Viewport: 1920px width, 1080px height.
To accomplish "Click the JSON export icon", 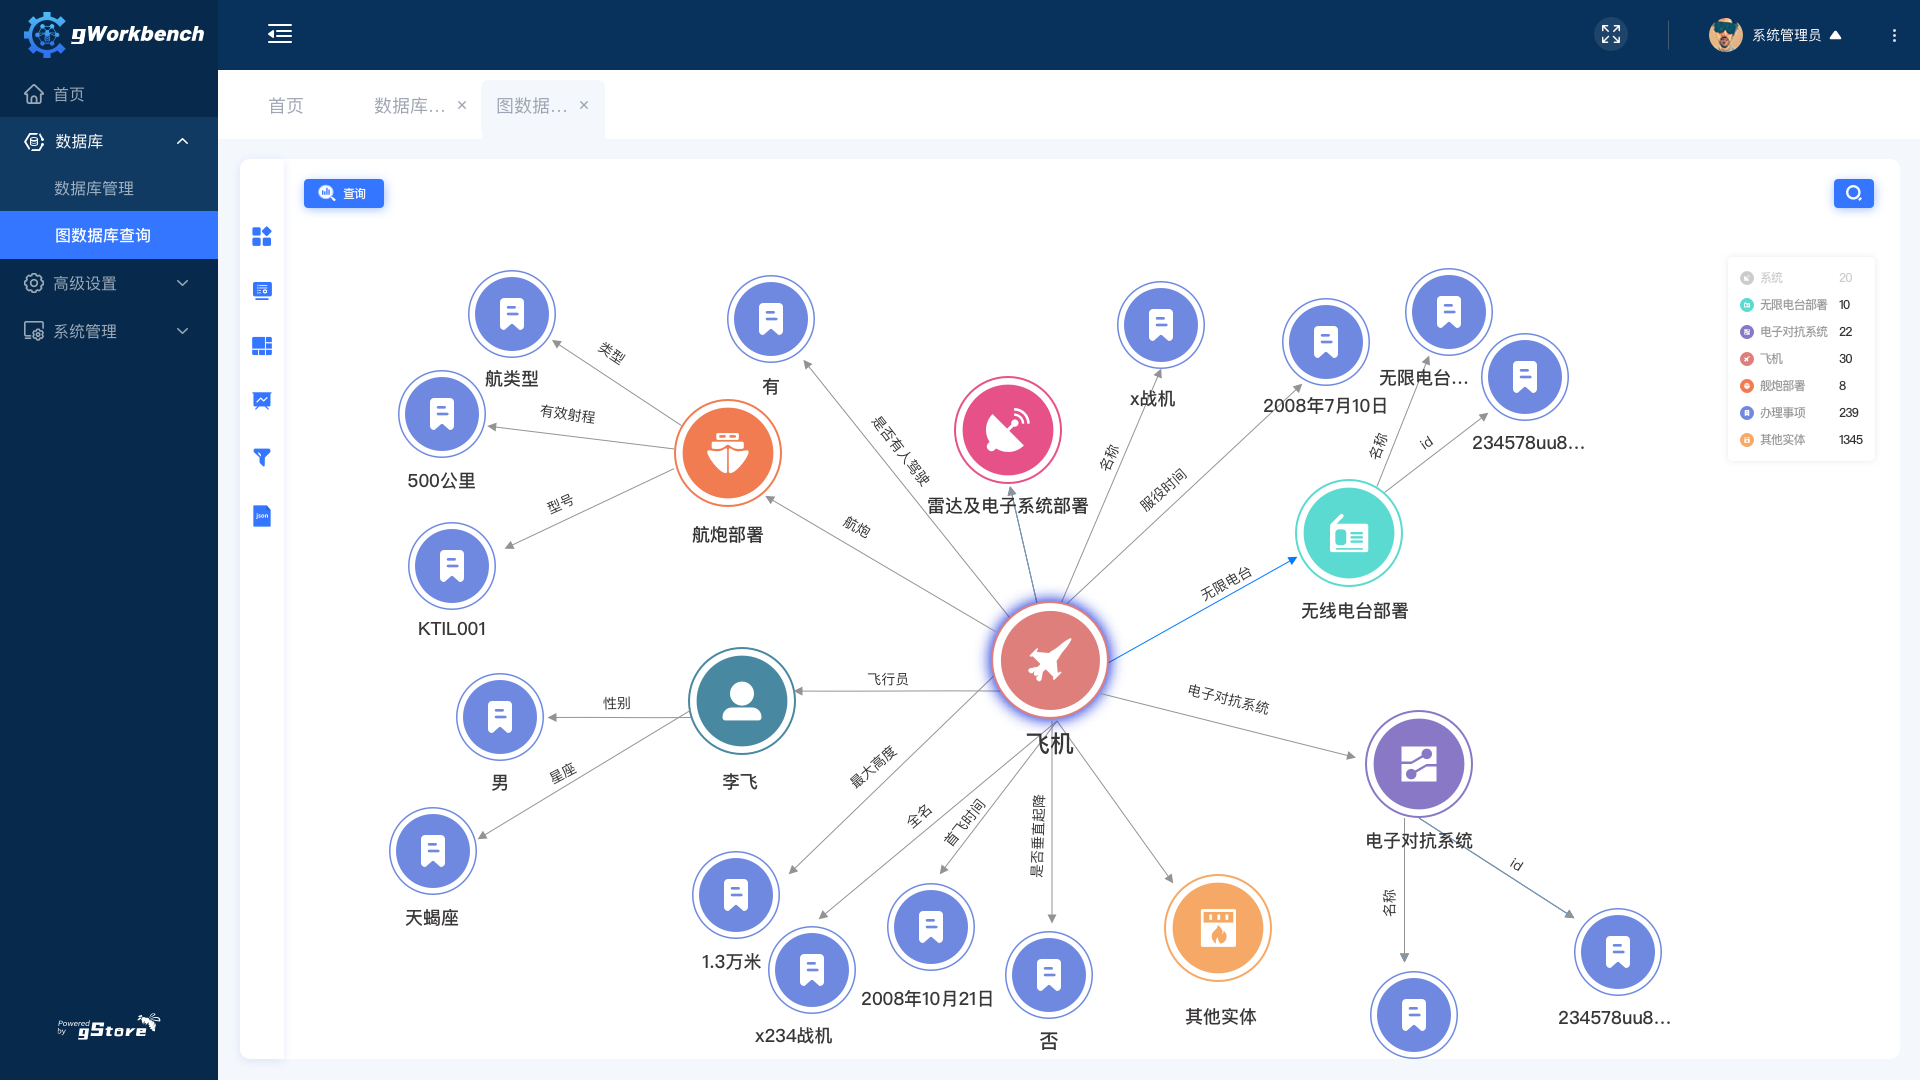I will pyautogui.click(x=262, y=516).
